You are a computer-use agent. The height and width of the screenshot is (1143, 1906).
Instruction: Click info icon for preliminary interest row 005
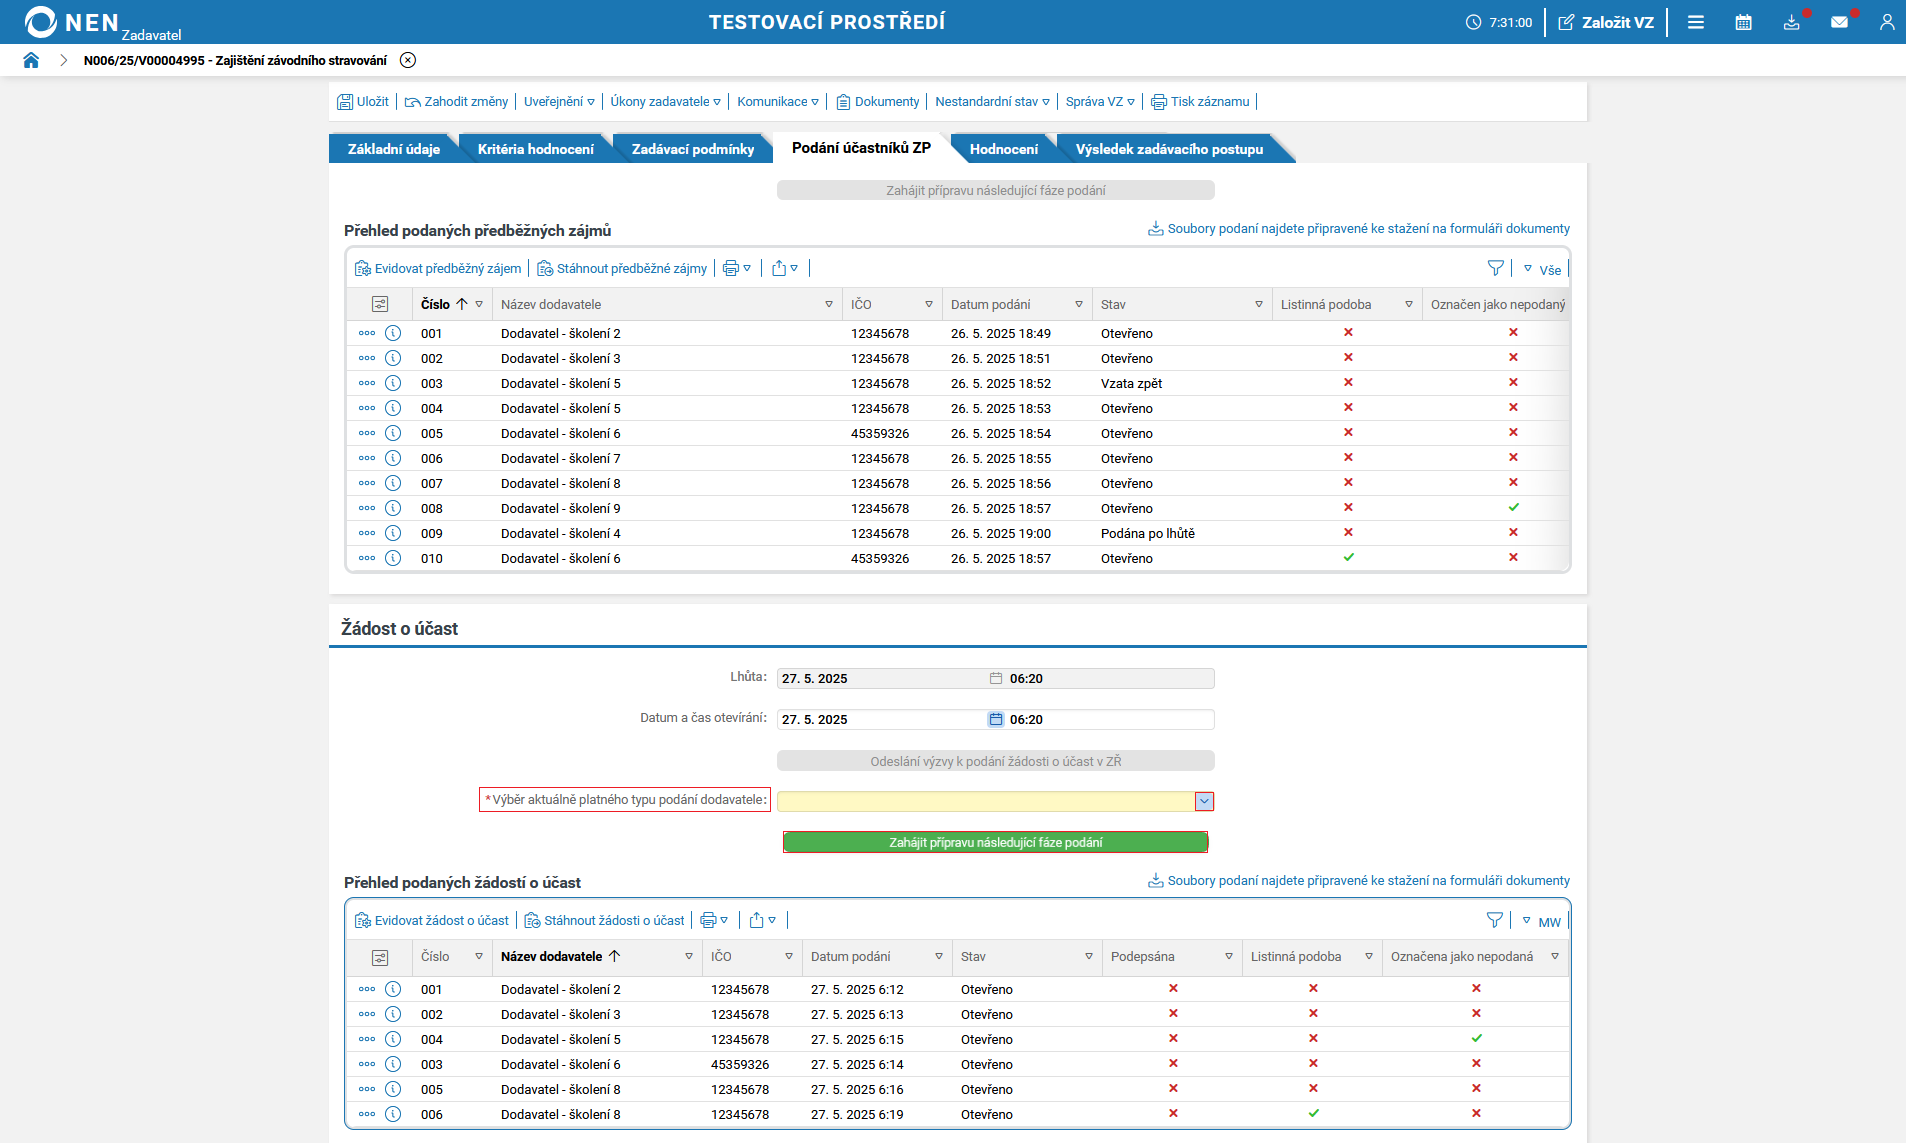(393, 433)
